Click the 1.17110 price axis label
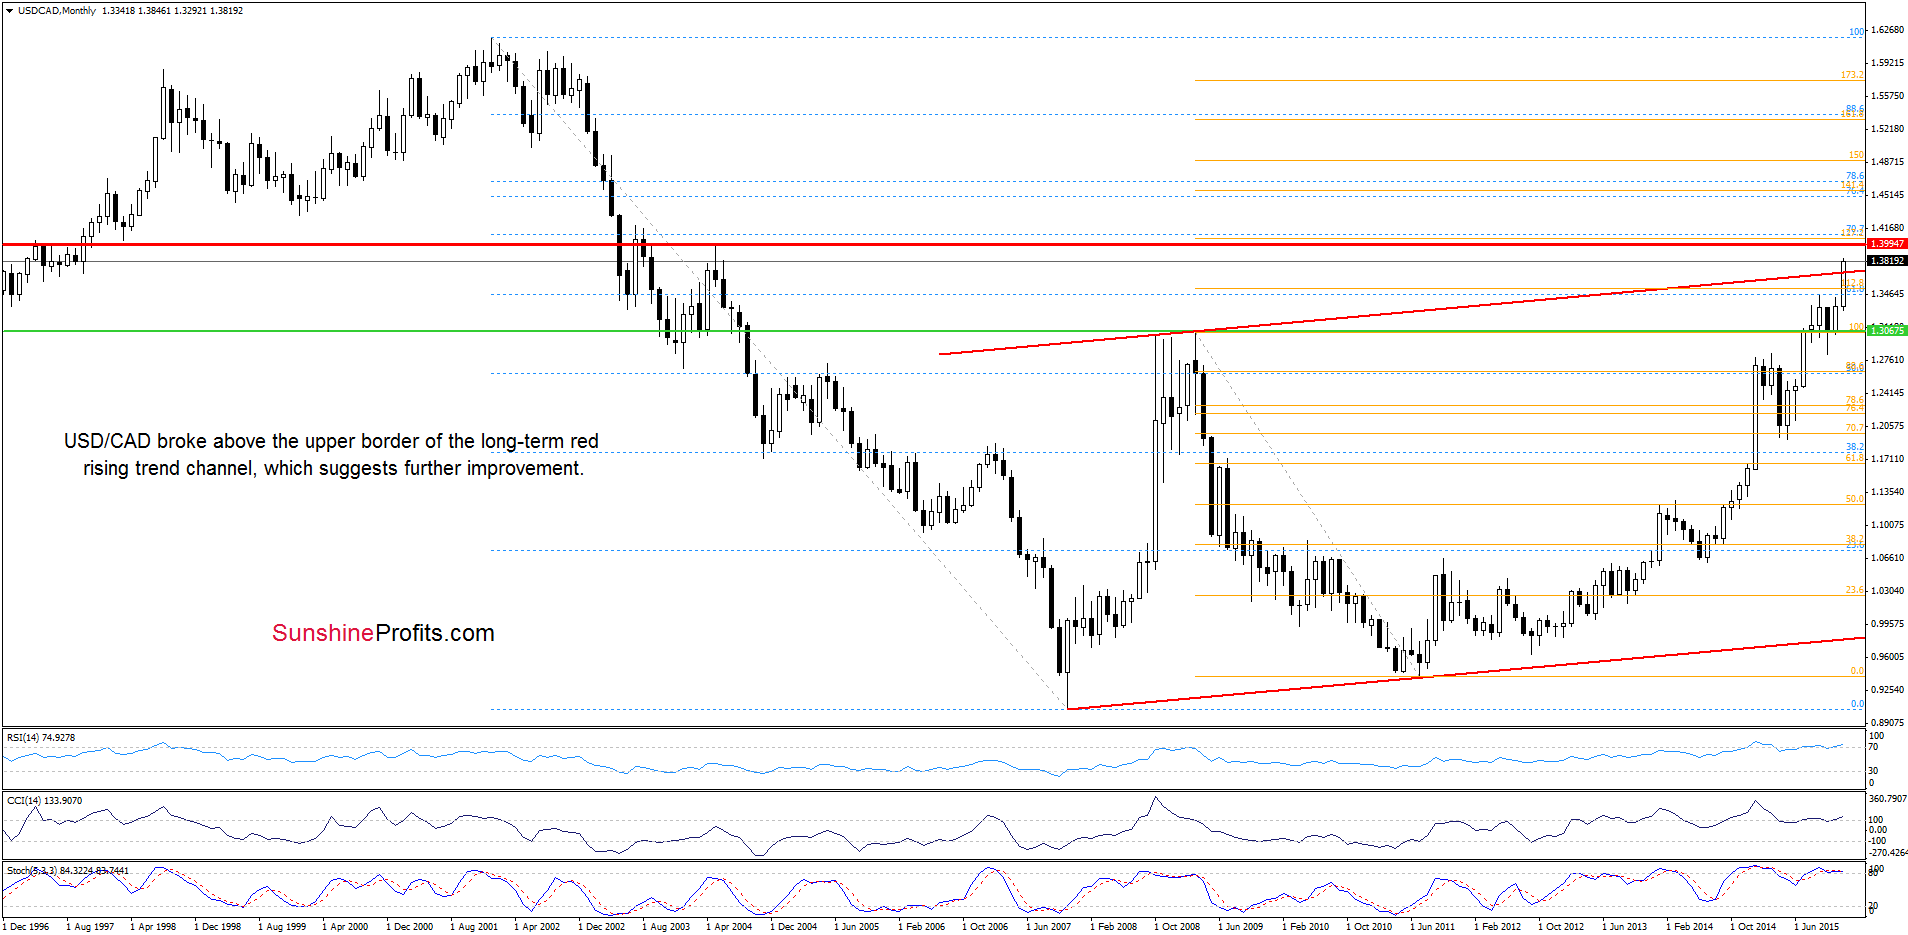Image resolution: width=1908 pixels, height=935 pixels. [1887, 459]
